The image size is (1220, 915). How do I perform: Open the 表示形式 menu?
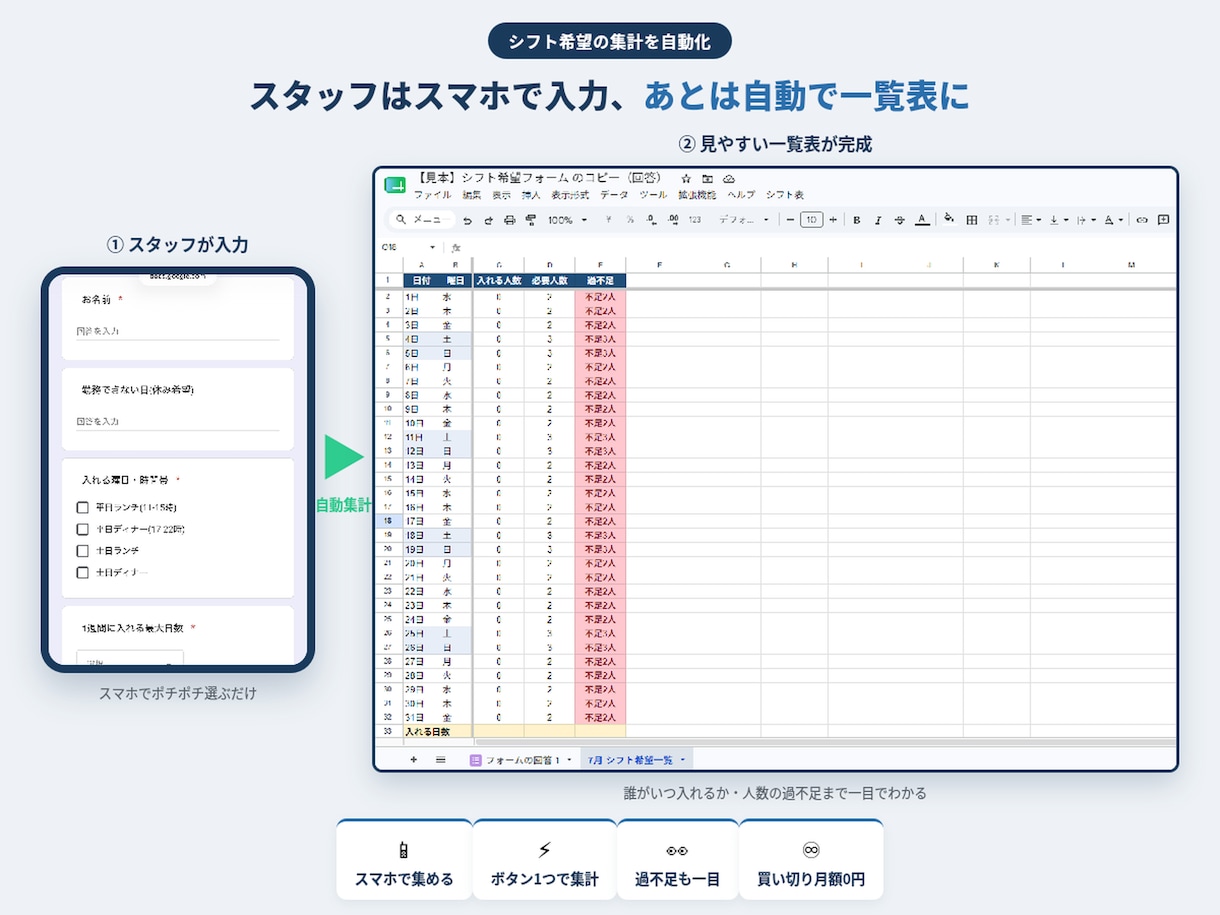[x=570, y=195]
